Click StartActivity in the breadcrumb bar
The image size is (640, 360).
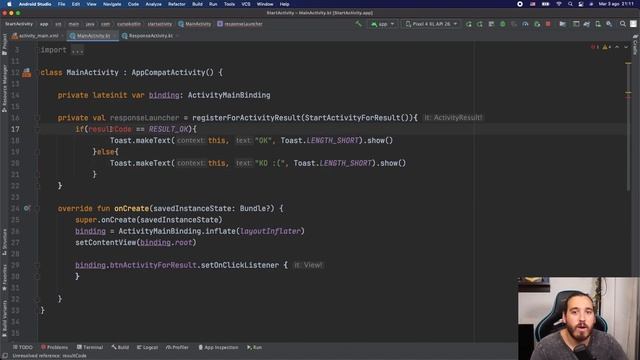(19, 24)
